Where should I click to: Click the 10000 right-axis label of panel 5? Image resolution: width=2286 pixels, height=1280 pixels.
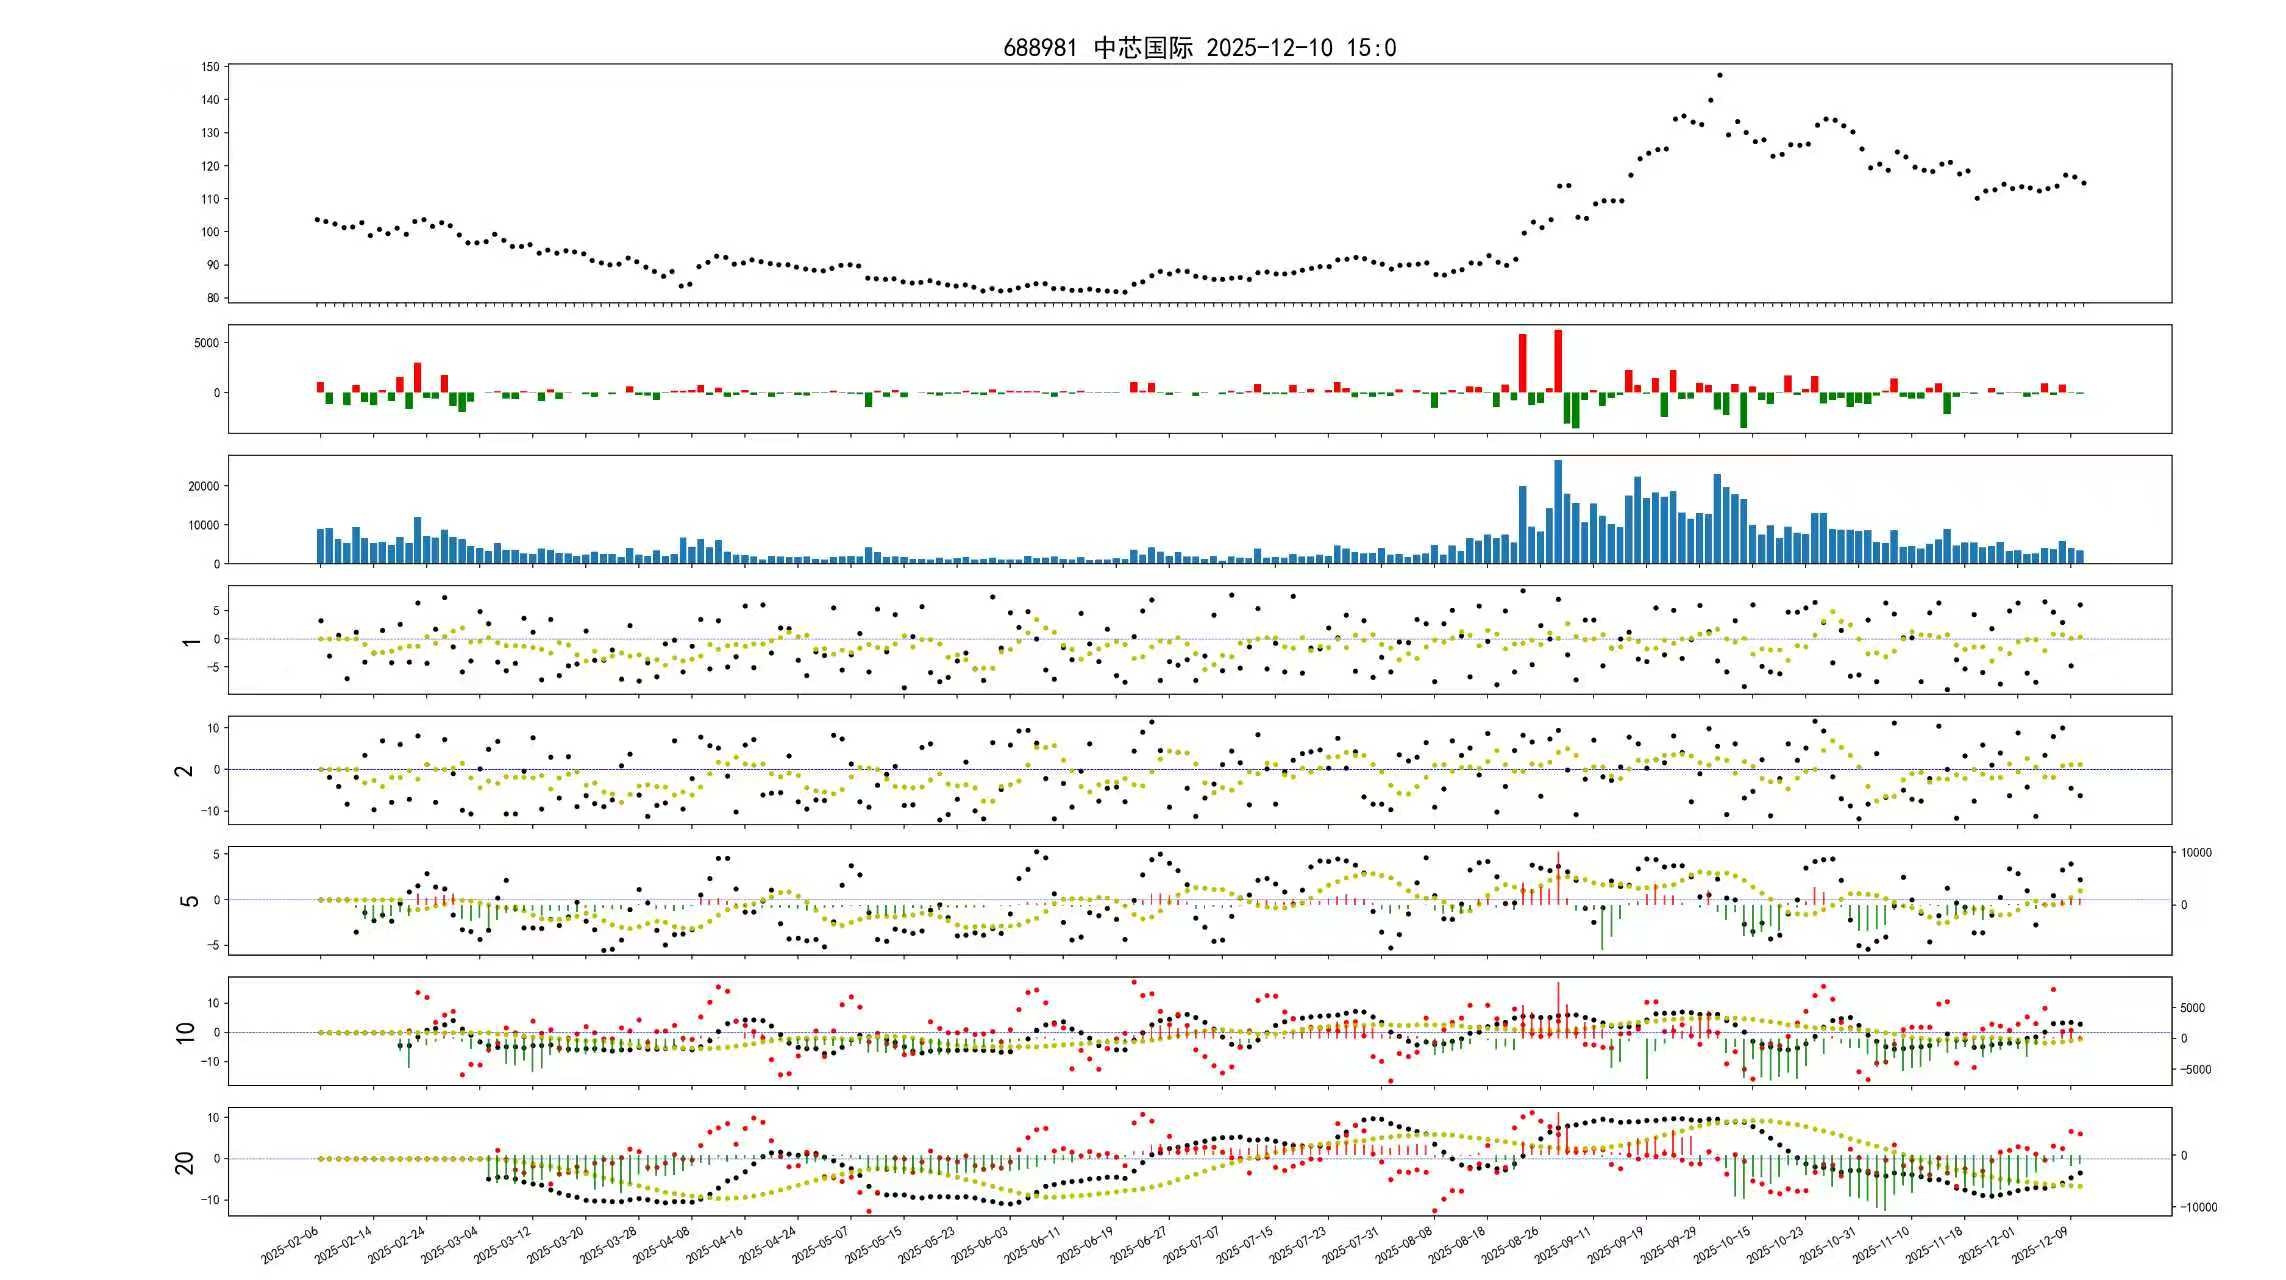(x=2197, y=853)
